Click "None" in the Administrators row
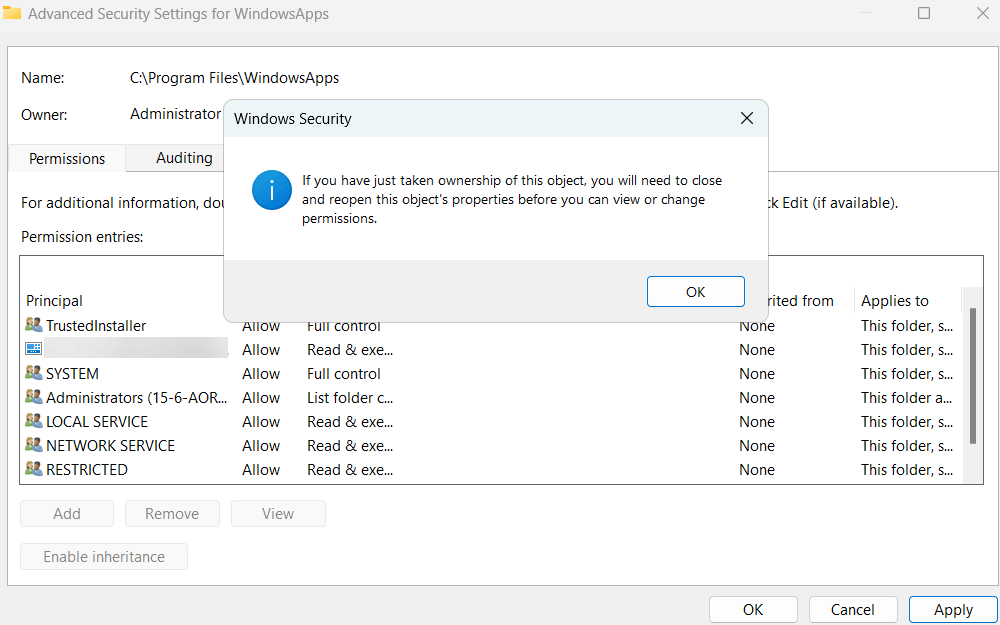Viewport: 1000px width, 625px height. pyautogui.click(x=757, y=397)
